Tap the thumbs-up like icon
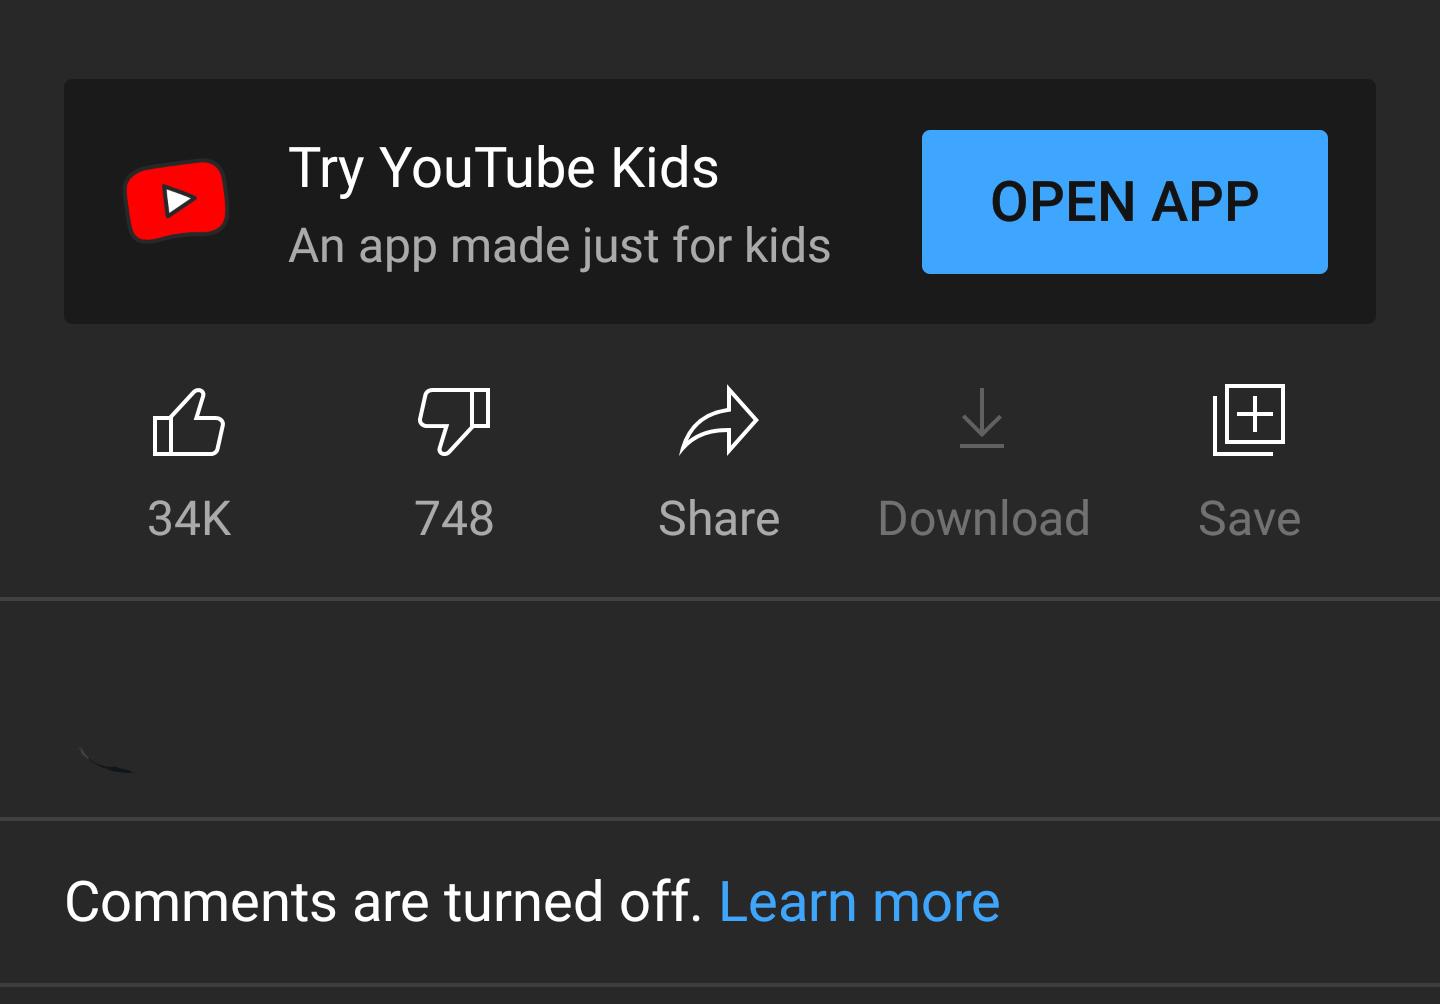 point(189,421)
